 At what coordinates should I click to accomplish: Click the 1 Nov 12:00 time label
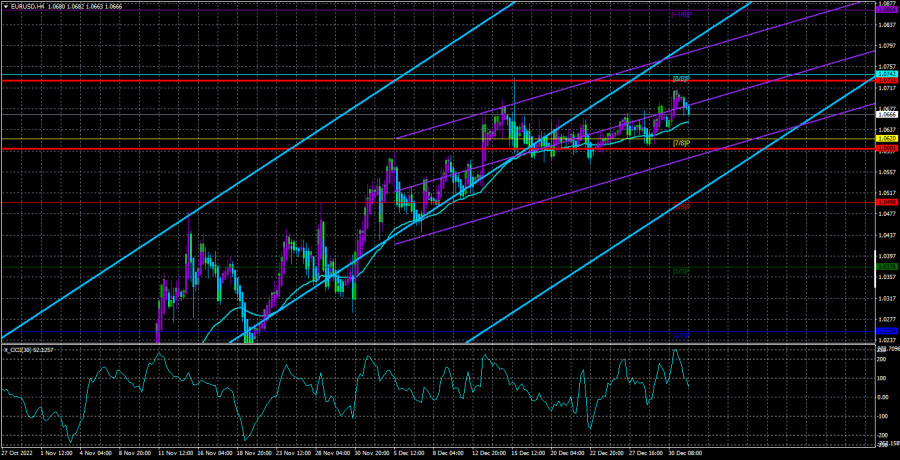(x=55, y=455)
